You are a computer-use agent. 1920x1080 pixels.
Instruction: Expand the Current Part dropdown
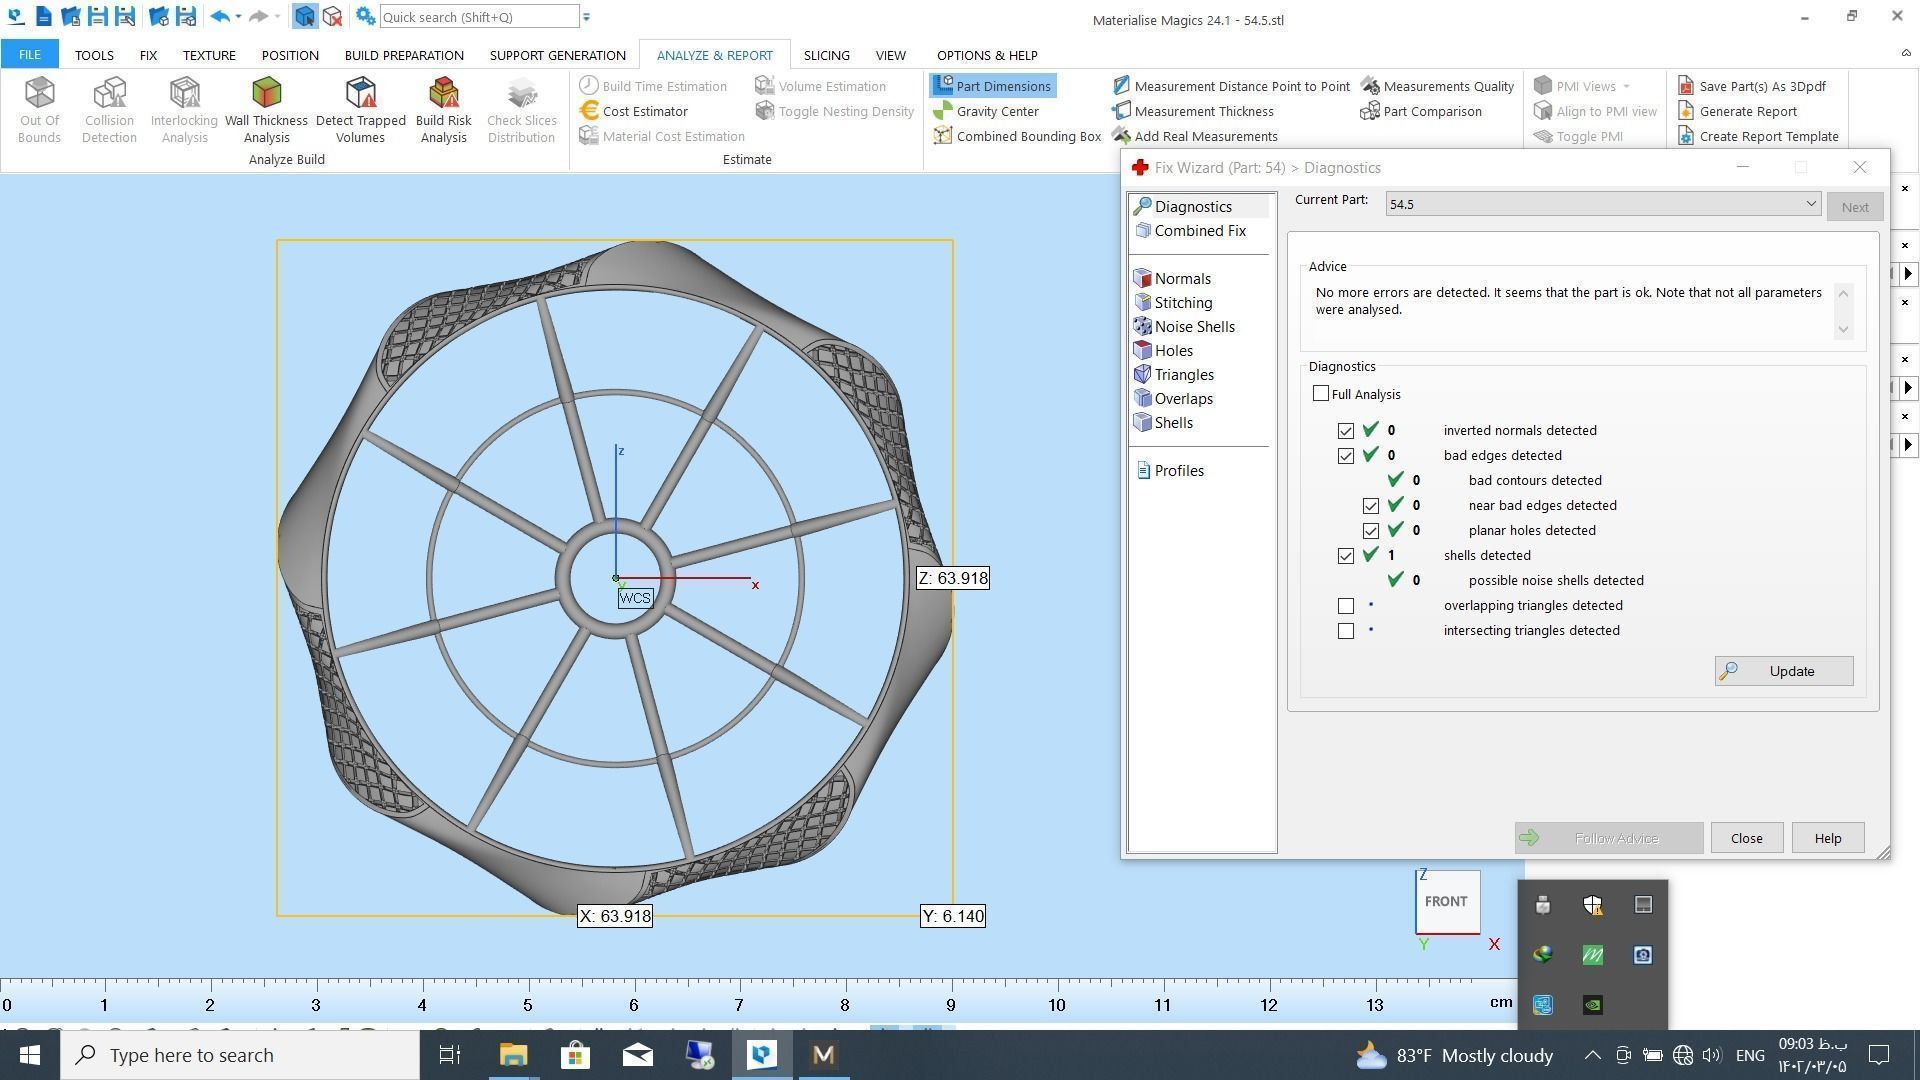click(1810, 204)
